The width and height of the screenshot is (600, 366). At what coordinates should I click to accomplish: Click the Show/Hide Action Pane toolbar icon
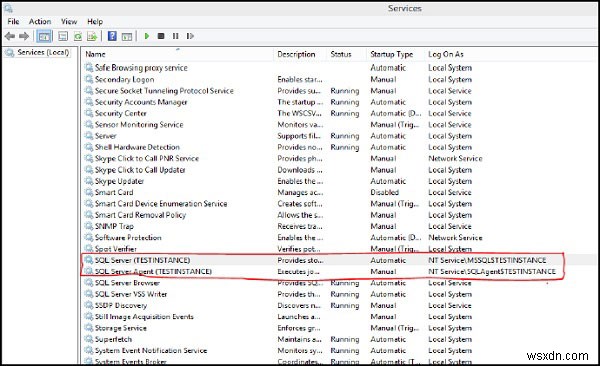pyautogui.click(x=127, y=37)
